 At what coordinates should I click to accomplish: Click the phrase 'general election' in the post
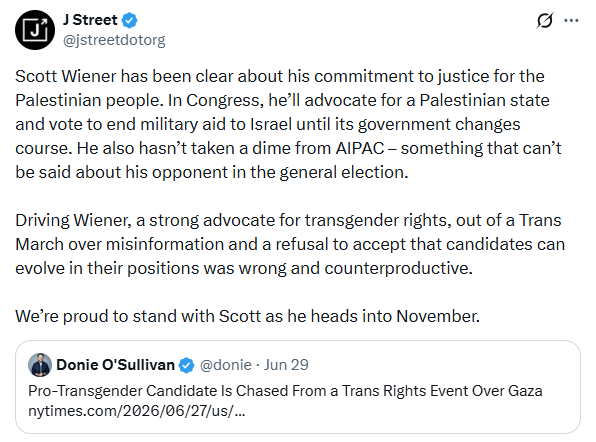[x=344, y=172]
